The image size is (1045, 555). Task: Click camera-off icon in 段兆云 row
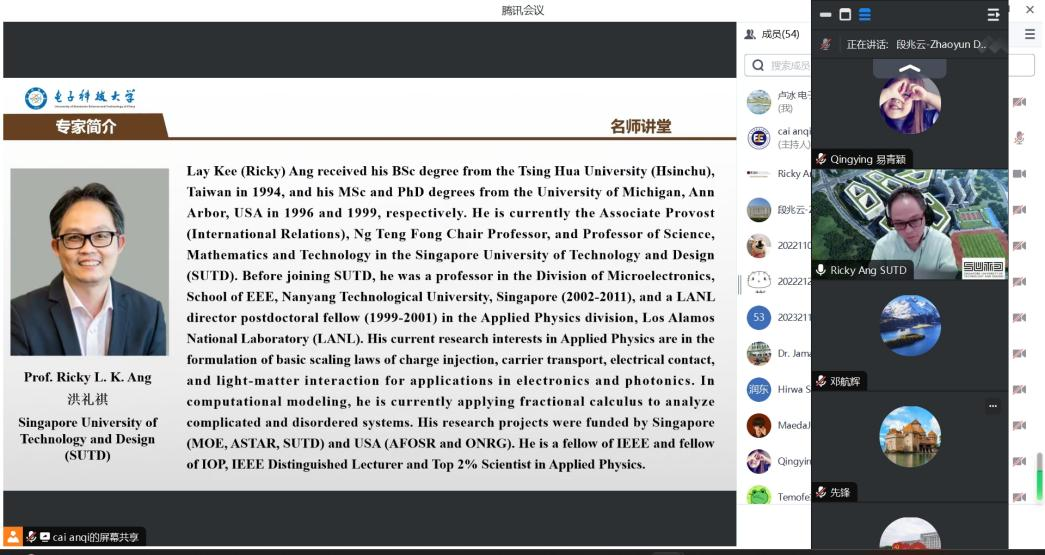click(1019, 210)
